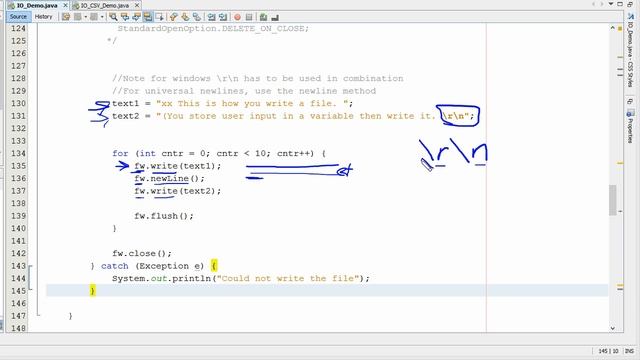Open the Forward history dropdown arrow
Screen dimensions: 640x360
pyautogui.click(x=102, y=17)
